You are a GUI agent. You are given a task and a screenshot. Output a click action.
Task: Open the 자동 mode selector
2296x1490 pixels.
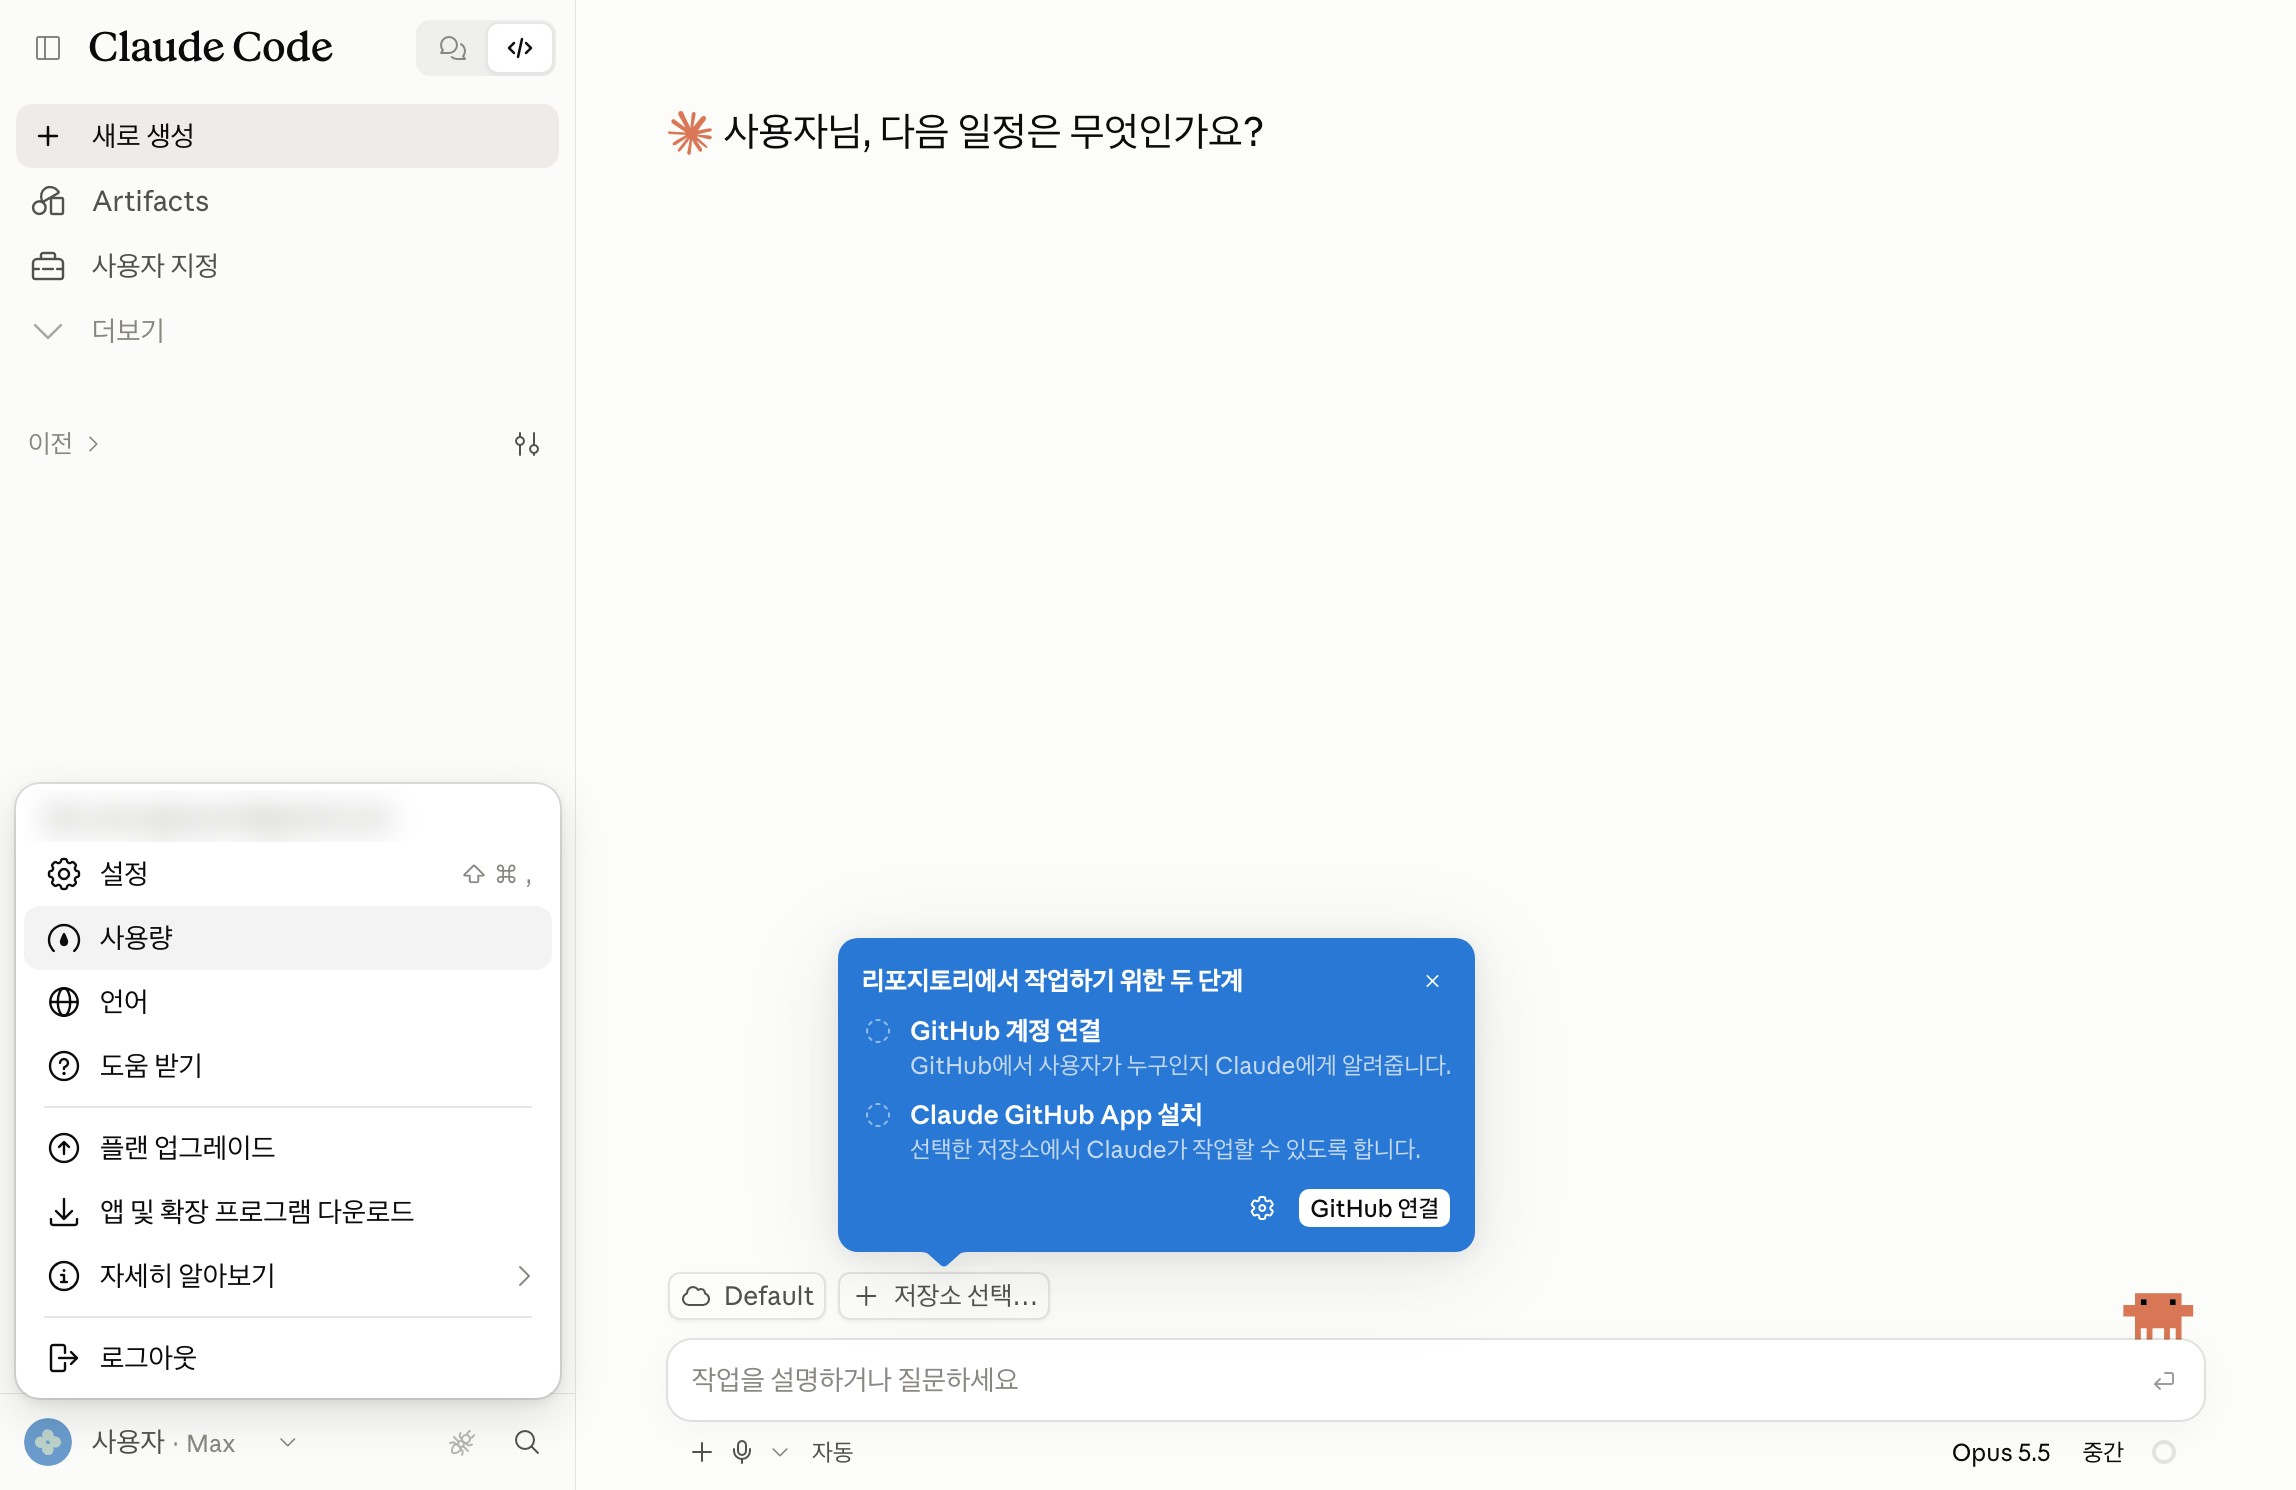(x=832, y=1452)
